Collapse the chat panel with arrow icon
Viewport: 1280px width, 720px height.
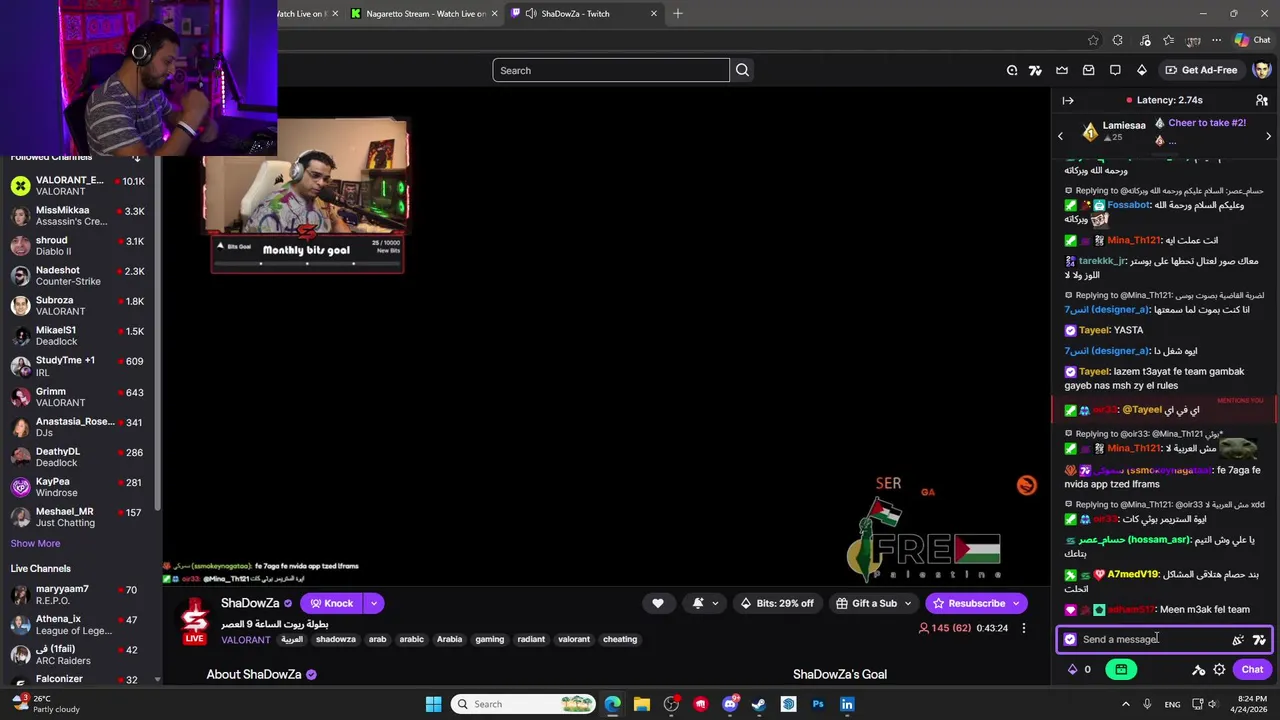(1068, 100)
